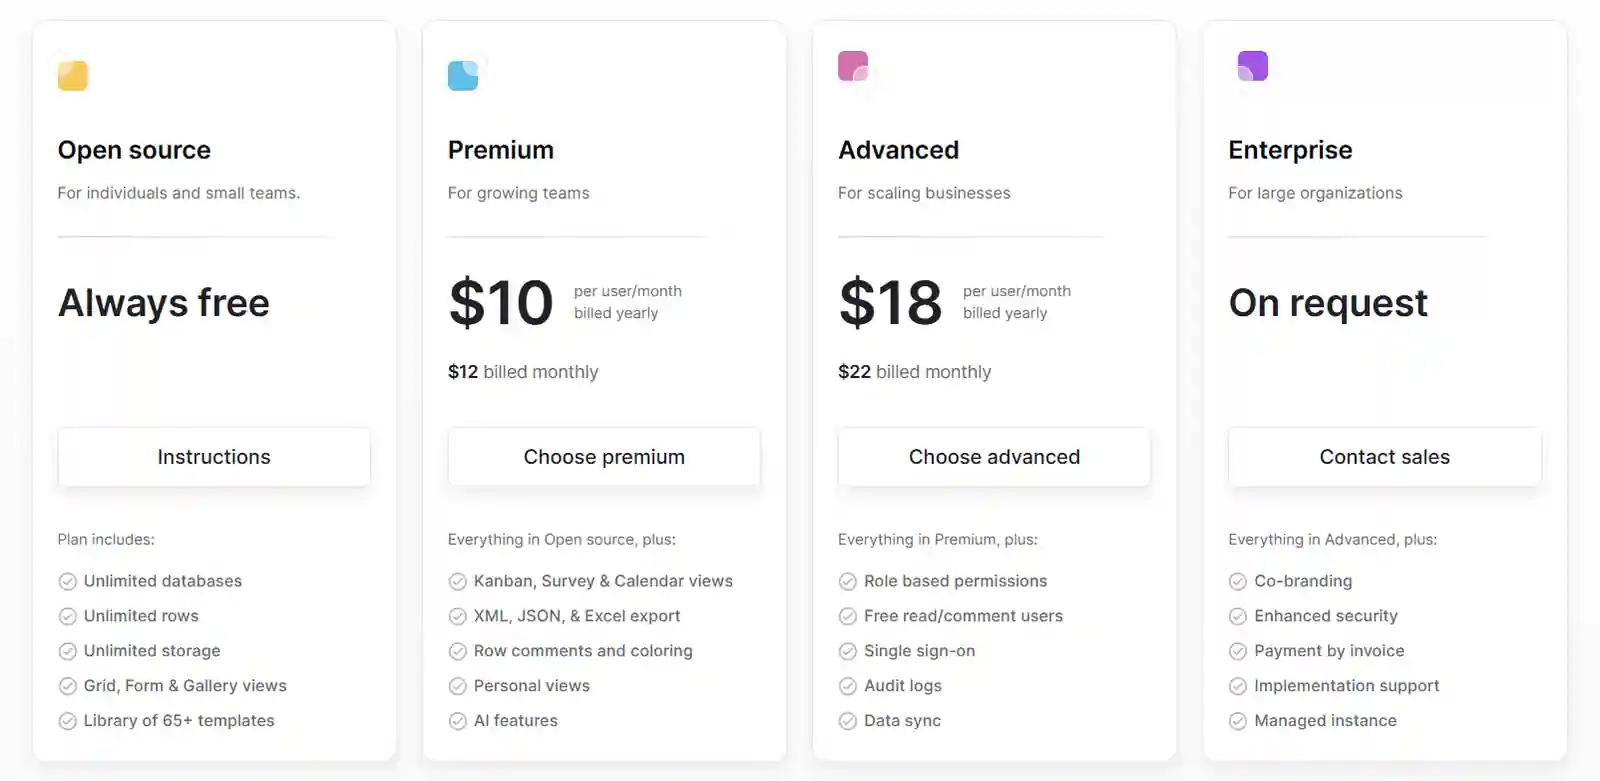Click checkmark icon beside Managed instance
The width and height of the screenshot is (1600, 781).
pos(1238,721)
